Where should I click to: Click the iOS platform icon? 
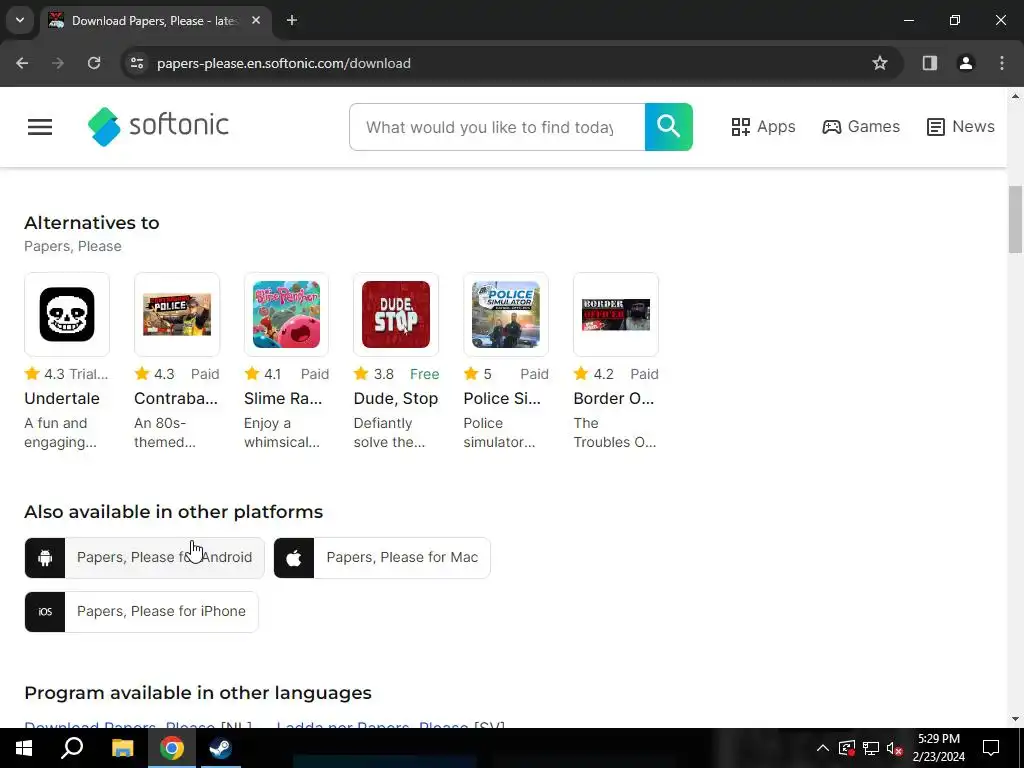click(45, 612)
